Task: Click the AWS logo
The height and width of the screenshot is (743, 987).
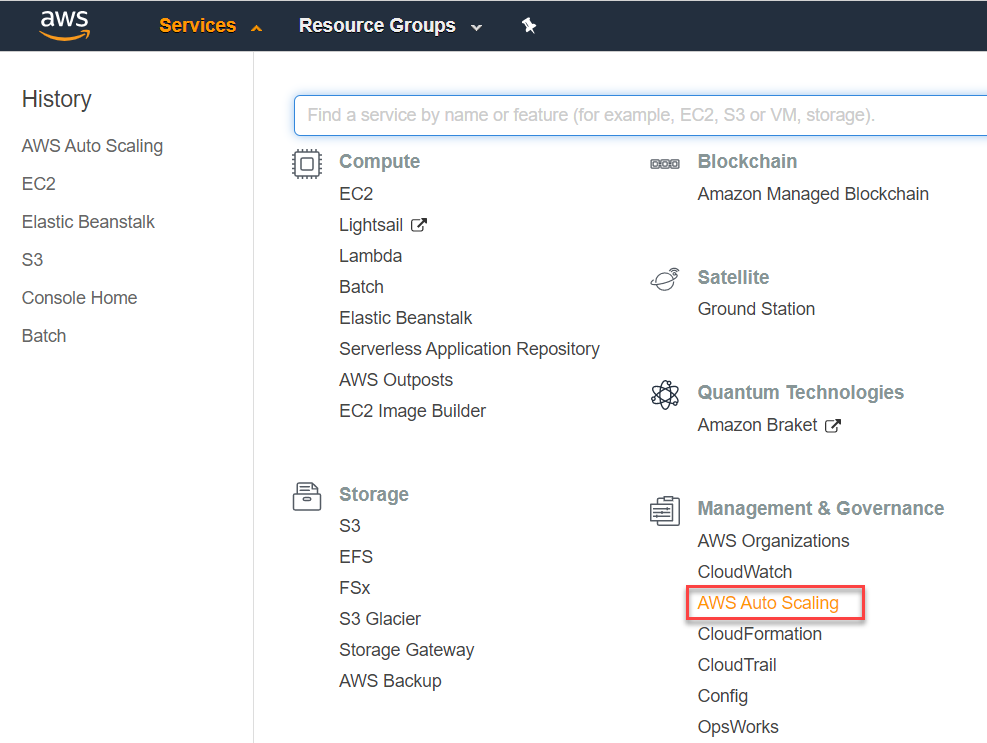Action: 64,25
